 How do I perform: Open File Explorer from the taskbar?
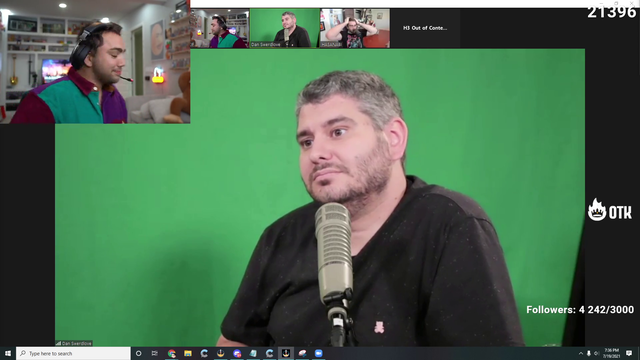click(188, 353)
